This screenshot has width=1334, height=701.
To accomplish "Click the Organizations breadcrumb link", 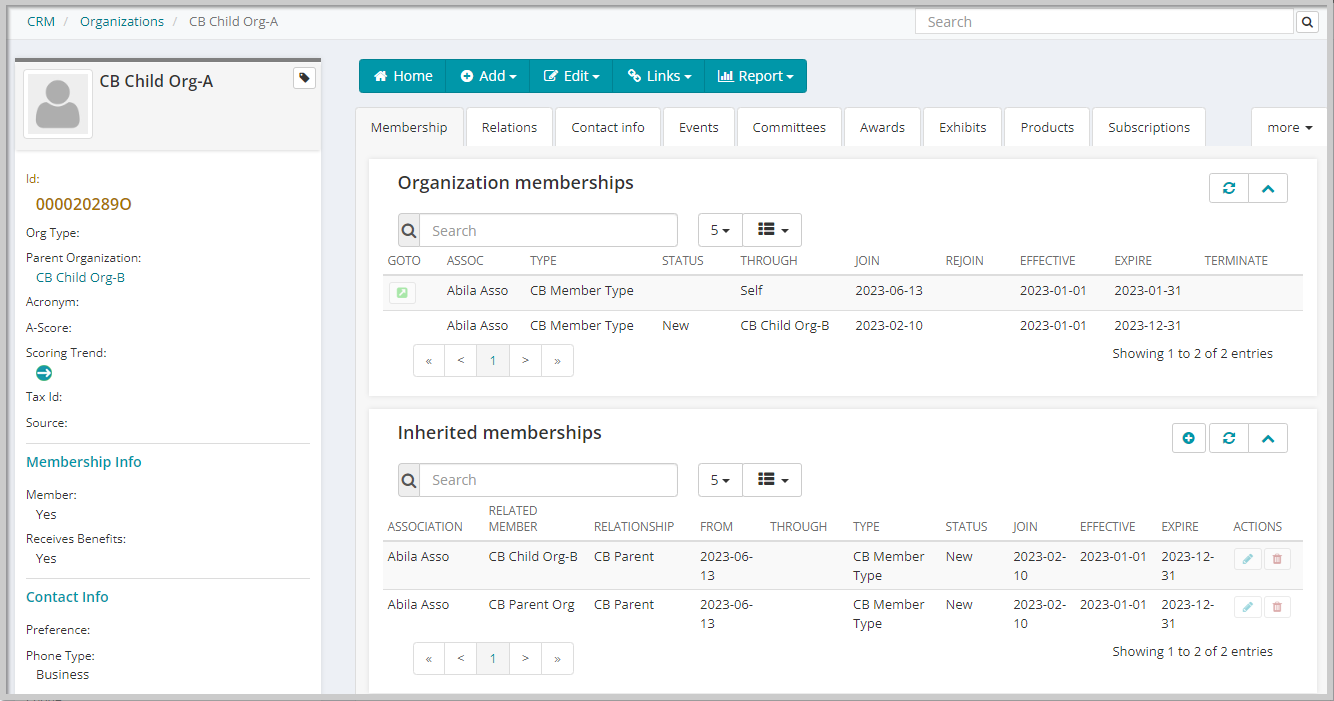I will click(122, 21).
